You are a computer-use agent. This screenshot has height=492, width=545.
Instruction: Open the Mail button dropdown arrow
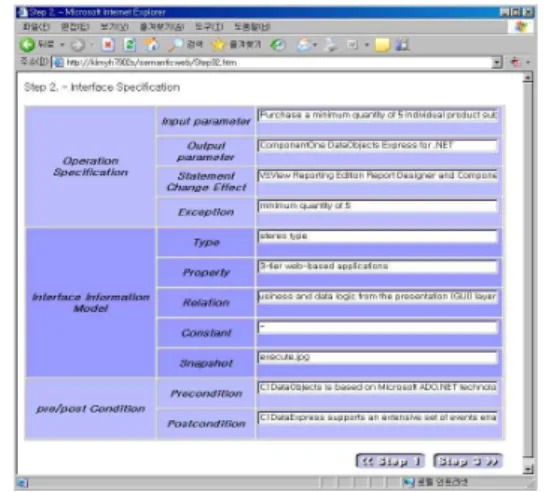(315, 45)
